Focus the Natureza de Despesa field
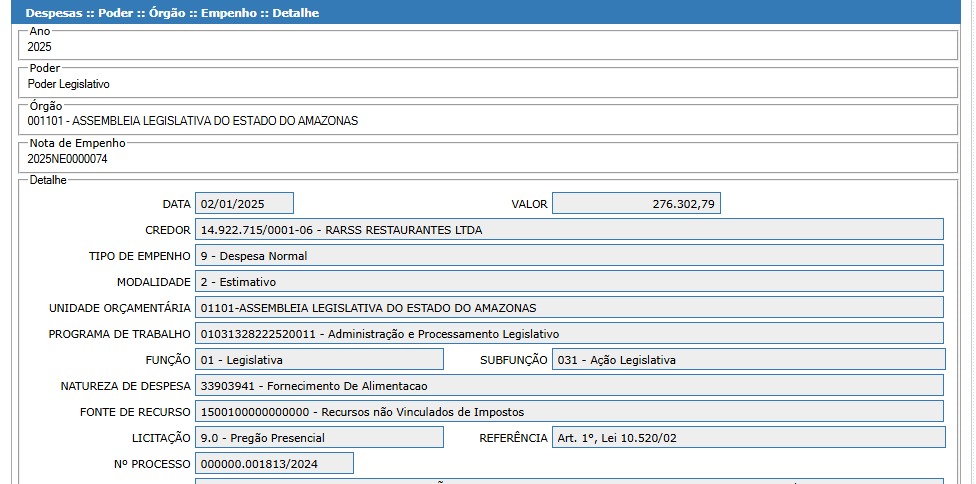This screenshot has height=484, width=976. point(568,386)
